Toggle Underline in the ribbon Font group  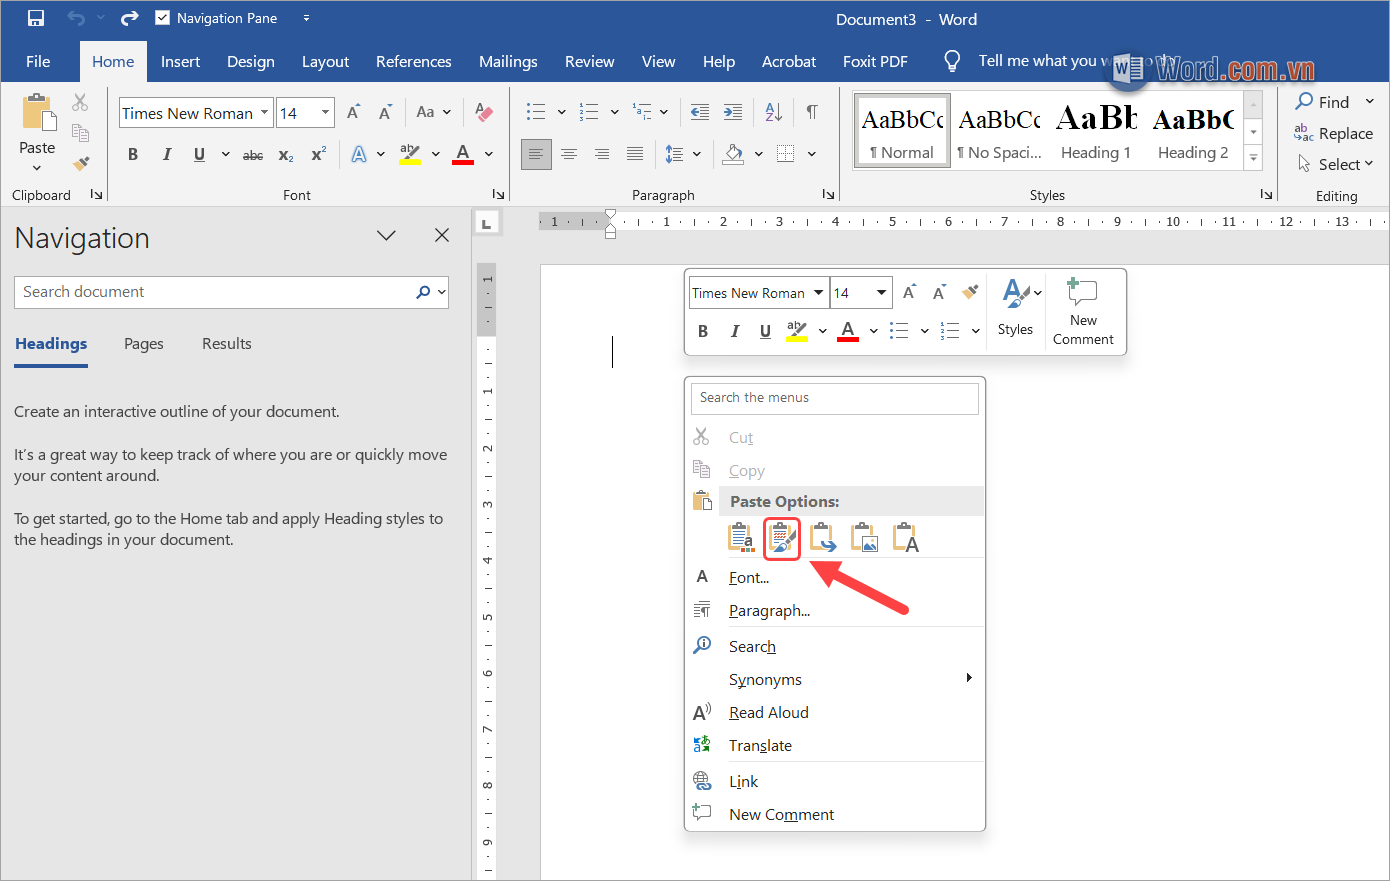199,155
